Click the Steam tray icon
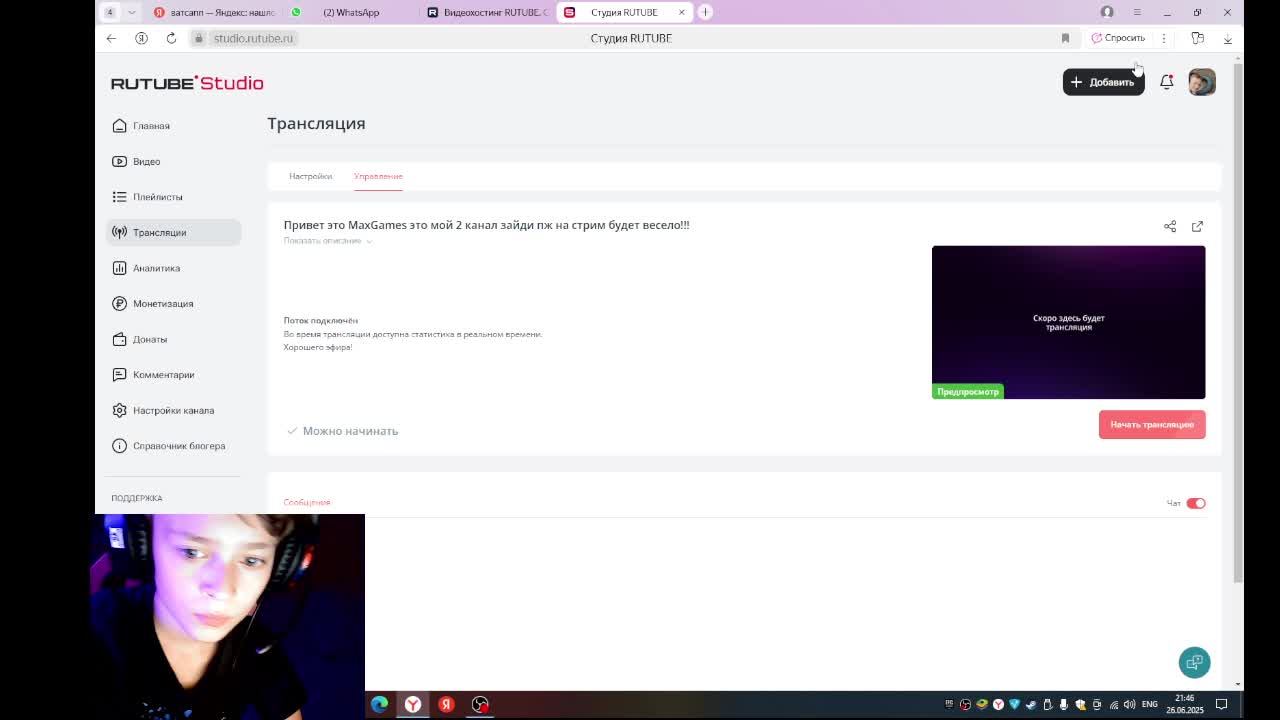This screenshot has height=720, width=1280. (1030, 704)
